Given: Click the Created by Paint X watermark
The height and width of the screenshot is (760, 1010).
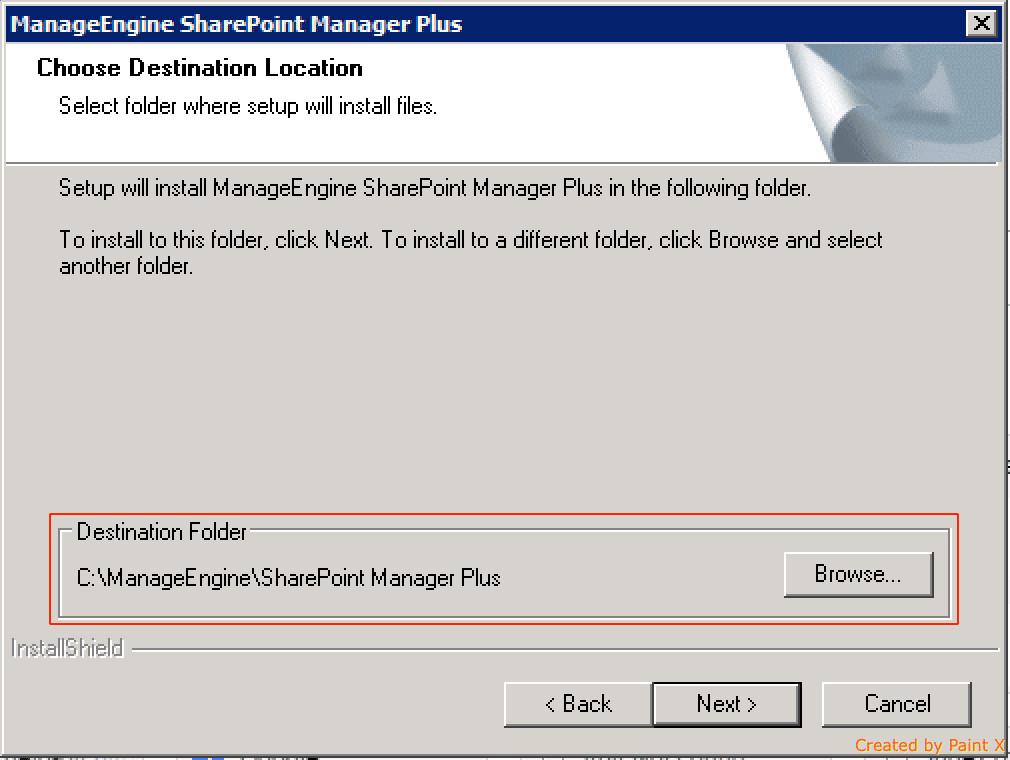Looking at the screenshot, I should point(929,745).
